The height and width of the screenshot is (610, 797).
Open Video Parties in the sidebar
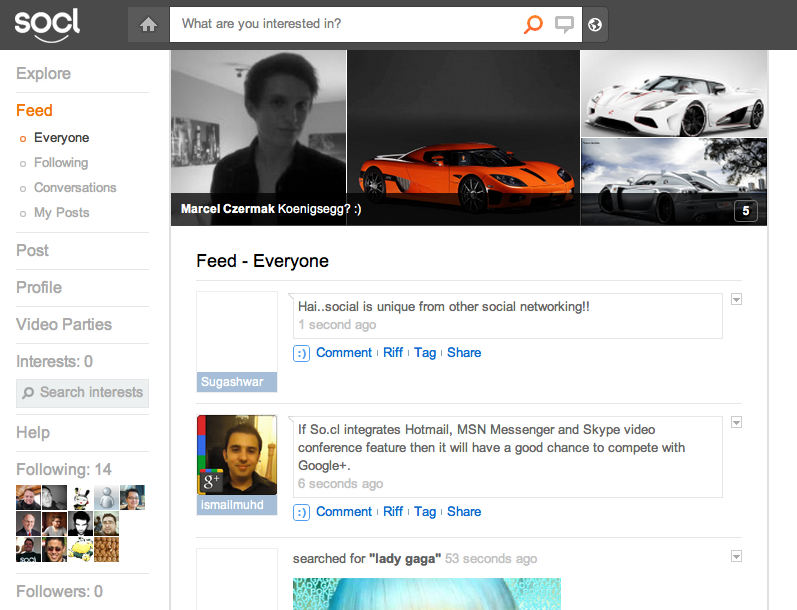pos(64,324)
